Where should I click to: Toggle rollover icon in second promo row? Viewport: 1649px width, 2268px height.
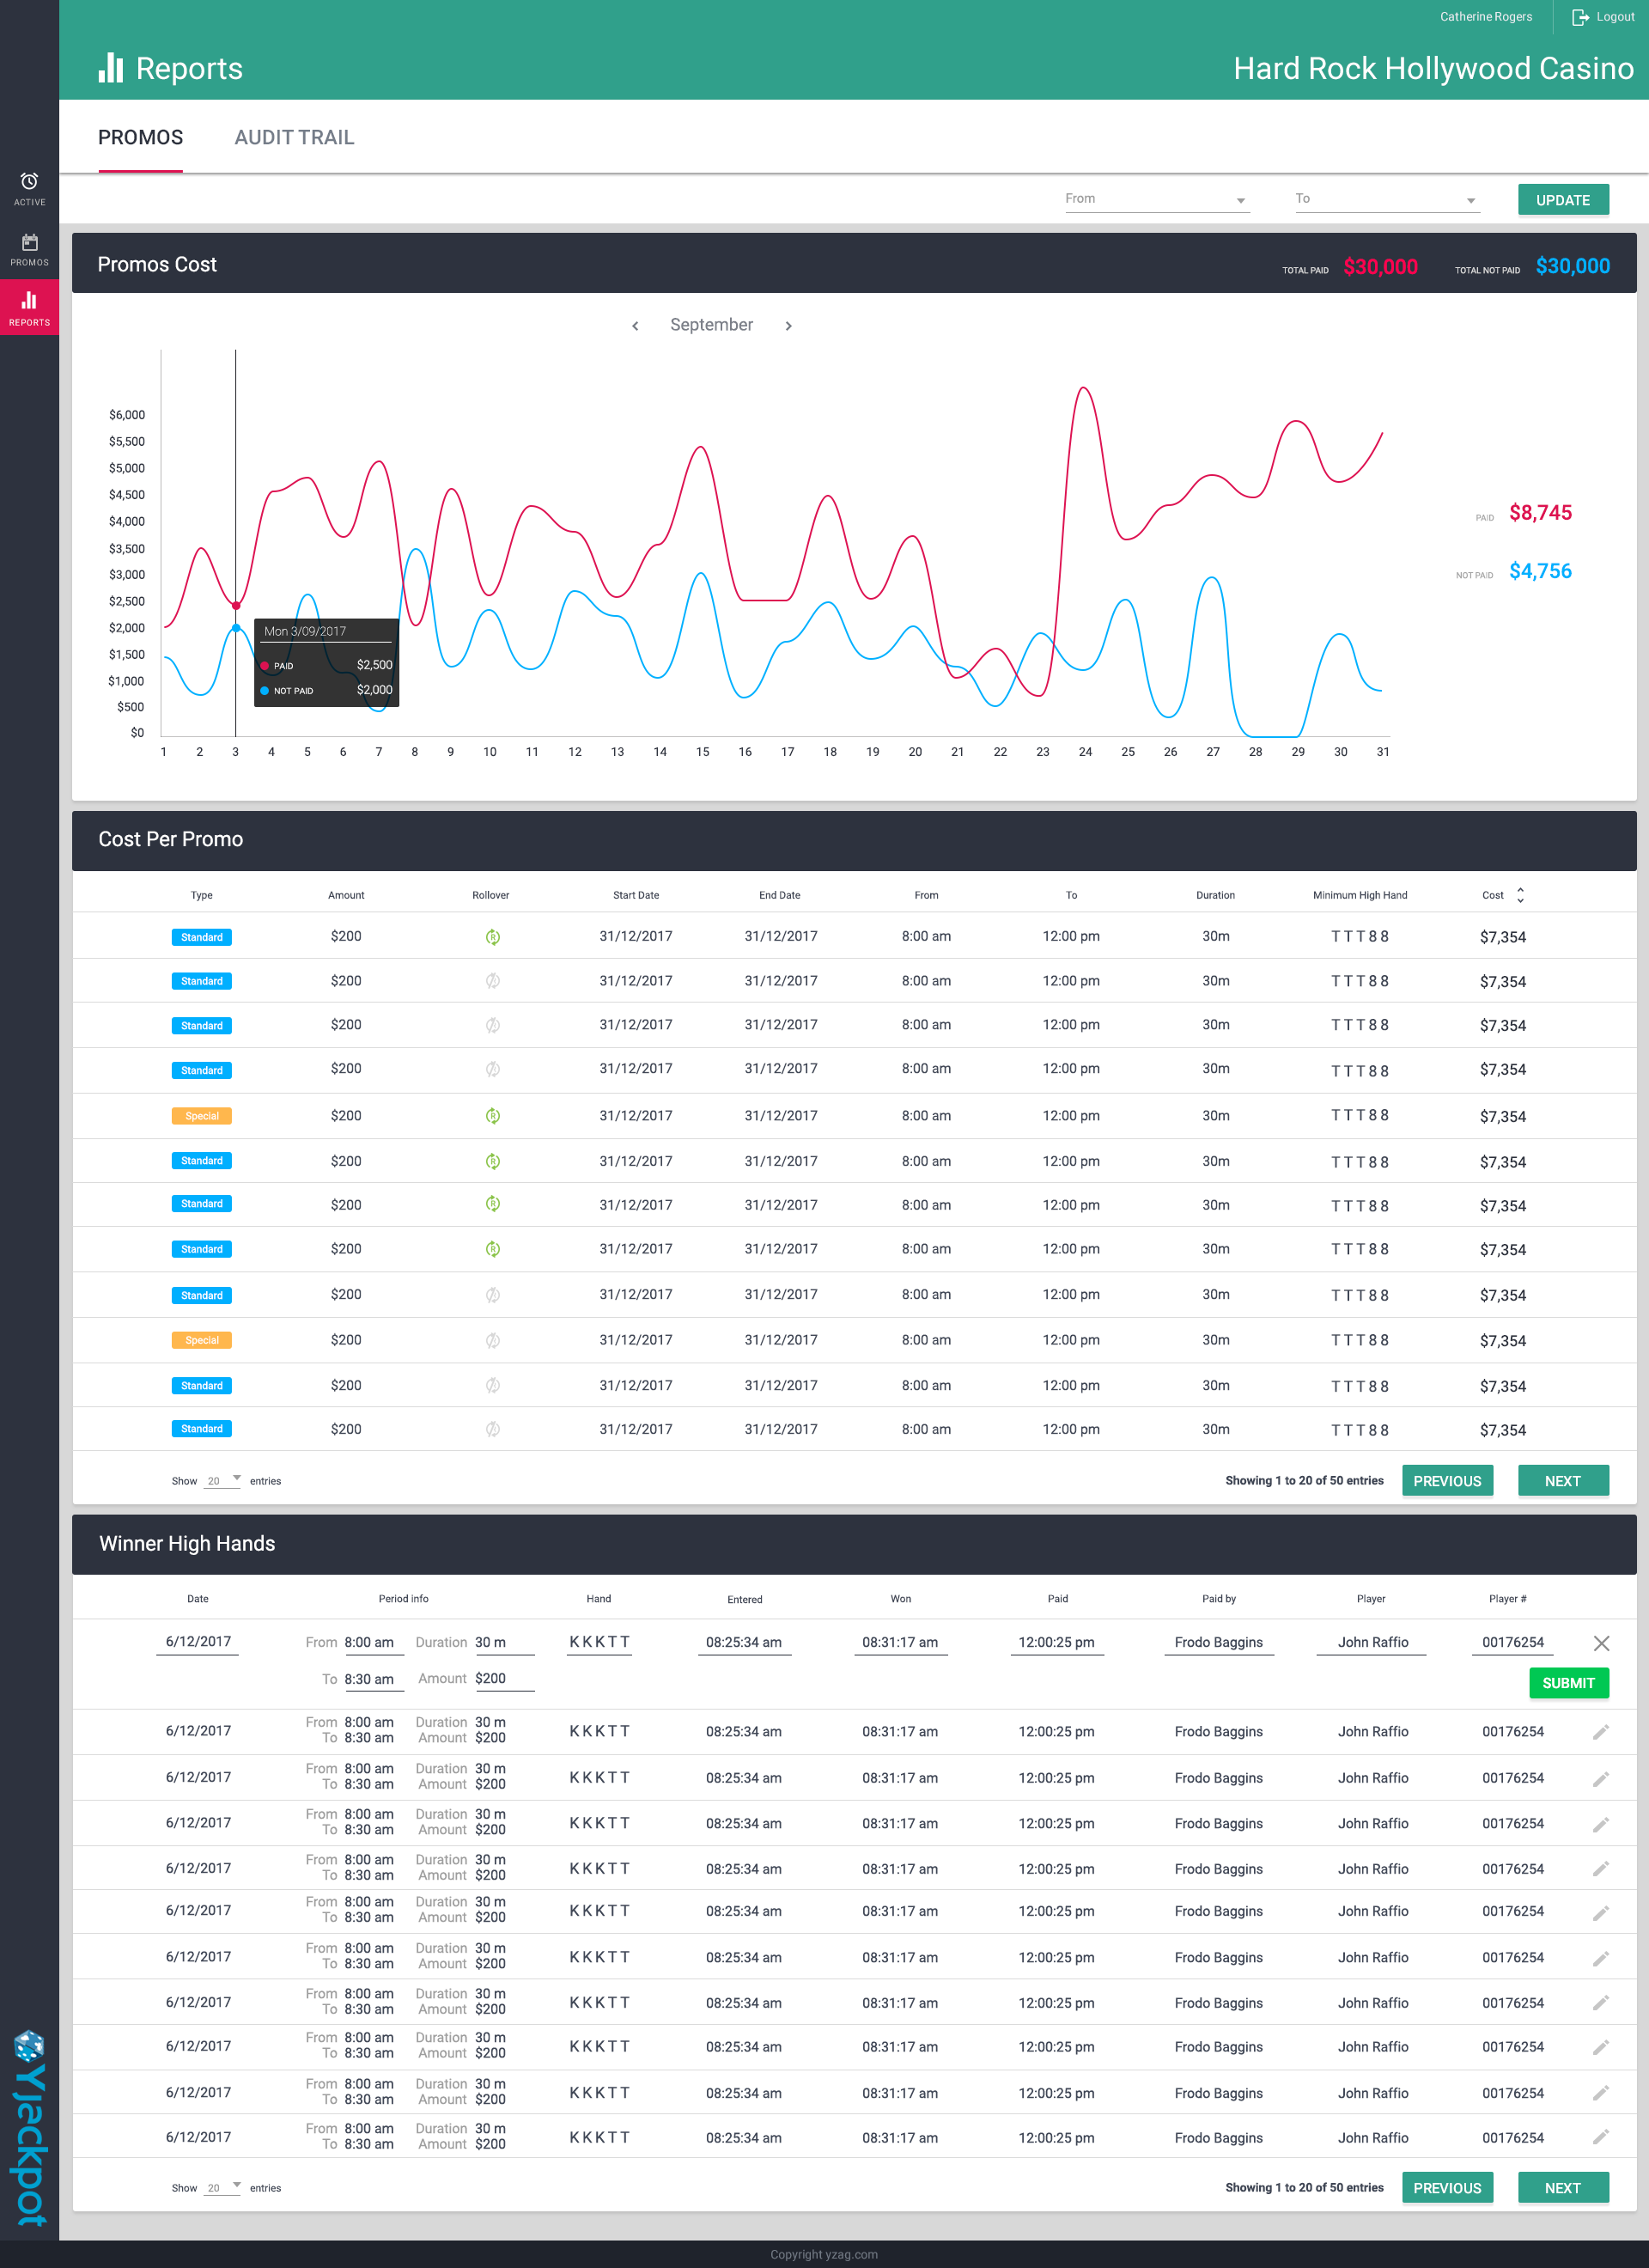pyautogui.click(x=492, y=981)
